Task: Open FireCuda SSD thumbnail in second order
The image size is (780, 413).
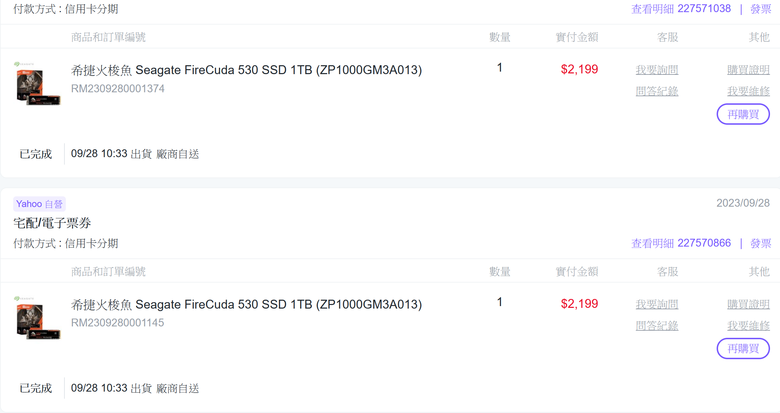Action: click(x=37, y=318)
